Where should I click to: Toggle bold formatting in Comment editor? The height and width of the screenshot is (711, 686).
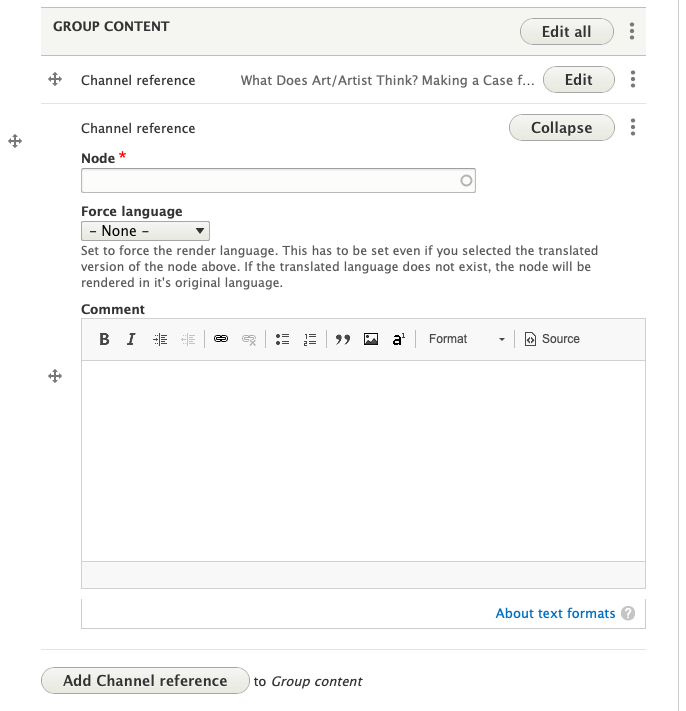tap(104, 339)
